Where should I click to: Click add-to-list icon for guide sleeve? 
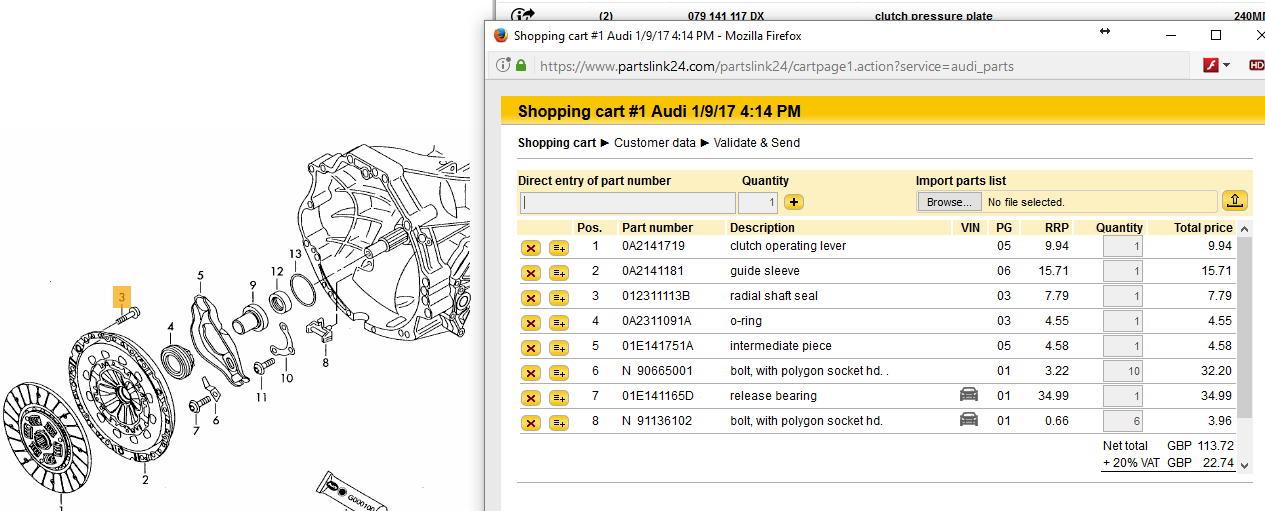(x=559, y=273)
